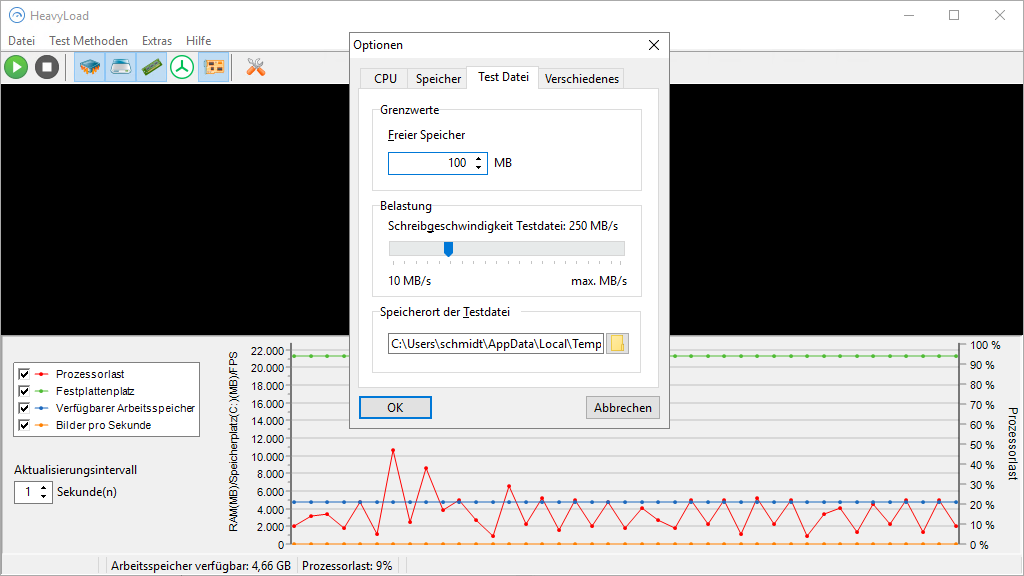Disable the Prozessorlast graph checkbox

tap(22, 373)
